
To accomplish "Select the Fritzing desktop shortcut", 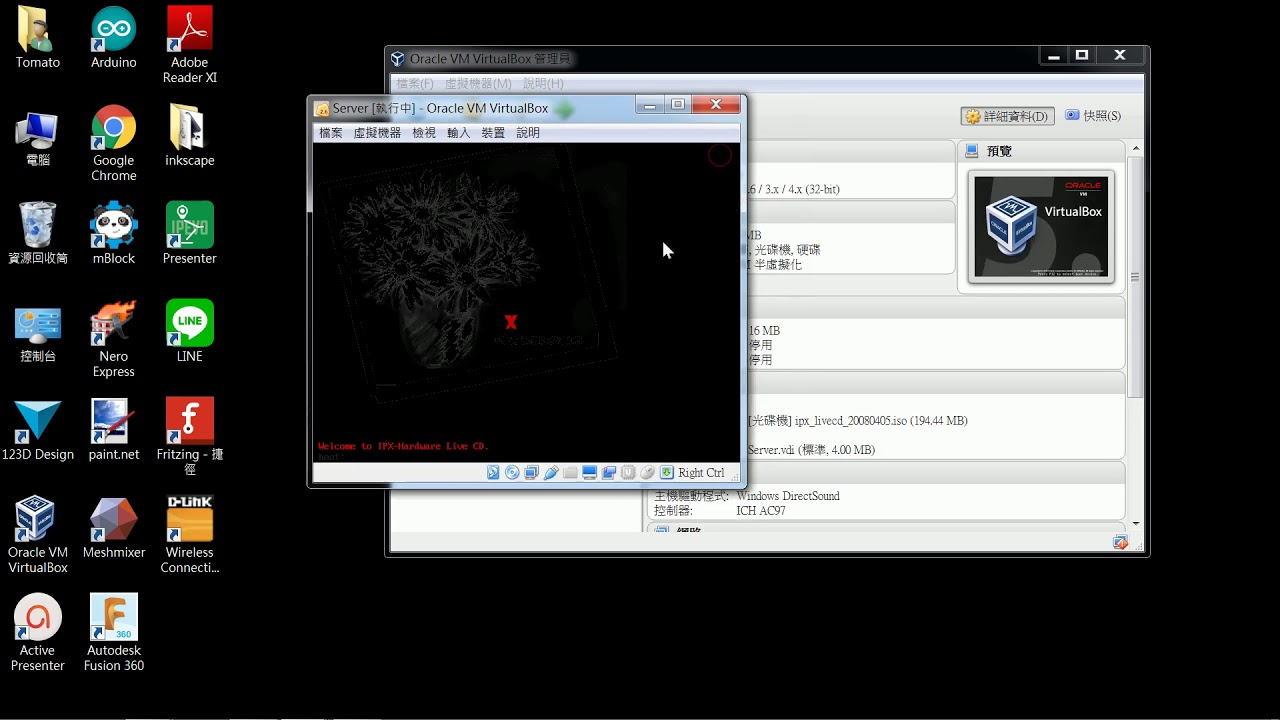I will pos(190,436).
